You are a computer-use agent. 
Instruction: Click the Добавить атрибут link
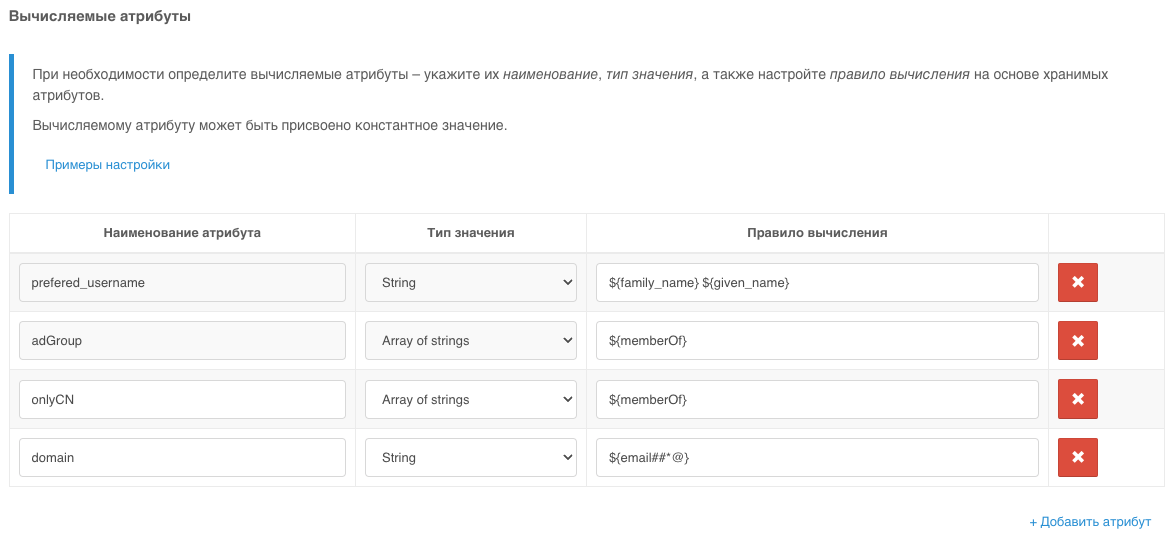coord(1090,522)
